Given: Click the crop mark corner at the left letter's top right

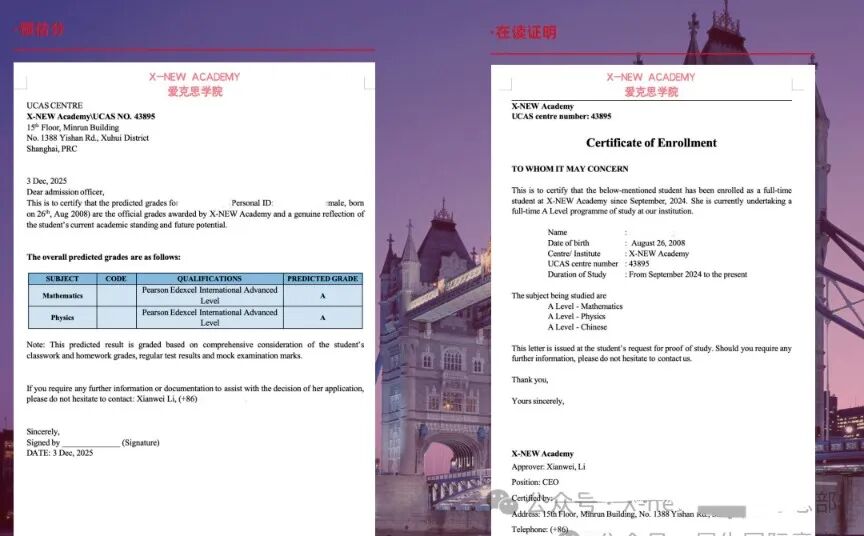Looking at the screenshot, I should point(369,83).
